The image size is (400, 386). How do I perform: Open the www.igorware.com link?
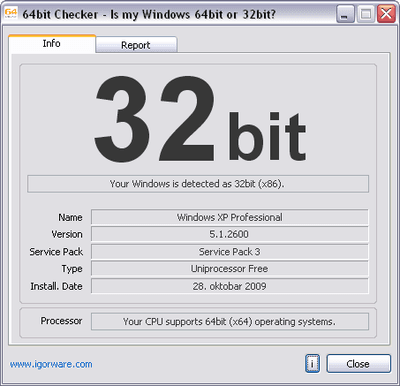pos(51,364)
